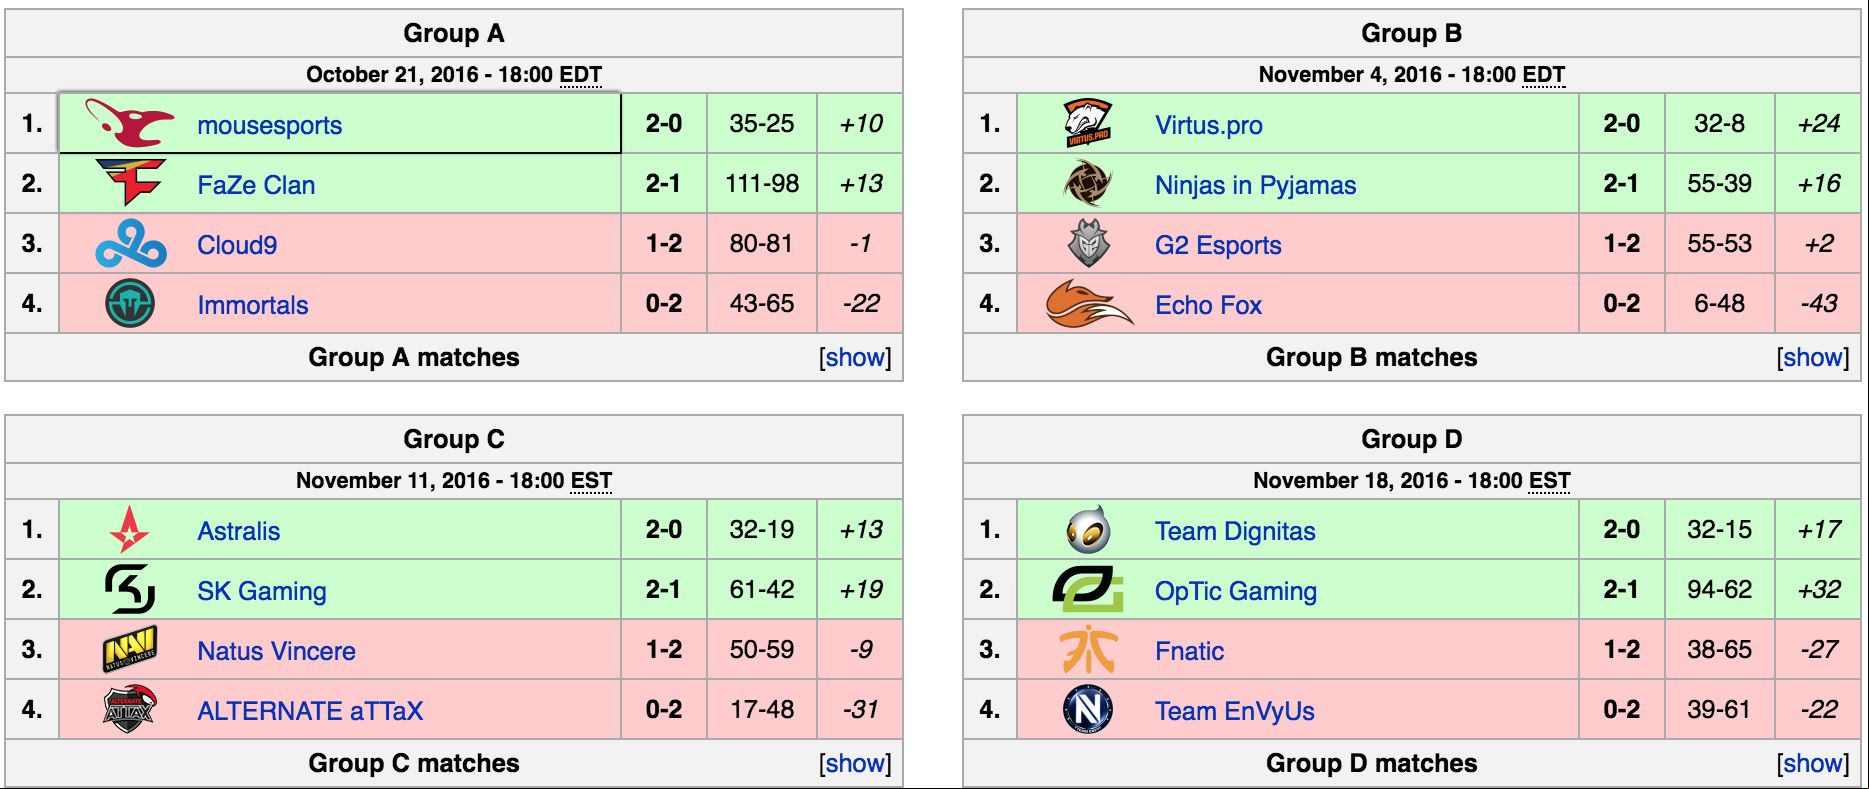Image resolution: width=1869 pixels, height=789 pixels.
Task: Click the Echo Fox logo icon
Action: point(1088,304)
